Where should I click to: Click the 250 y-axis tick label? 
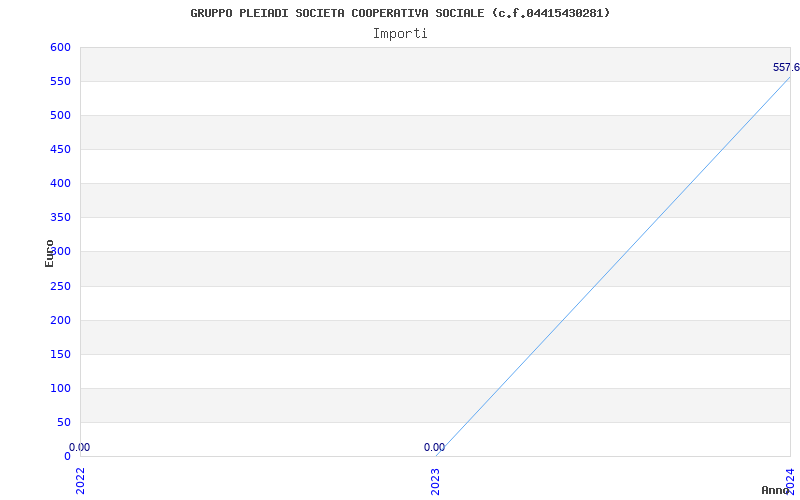[60, 286]
